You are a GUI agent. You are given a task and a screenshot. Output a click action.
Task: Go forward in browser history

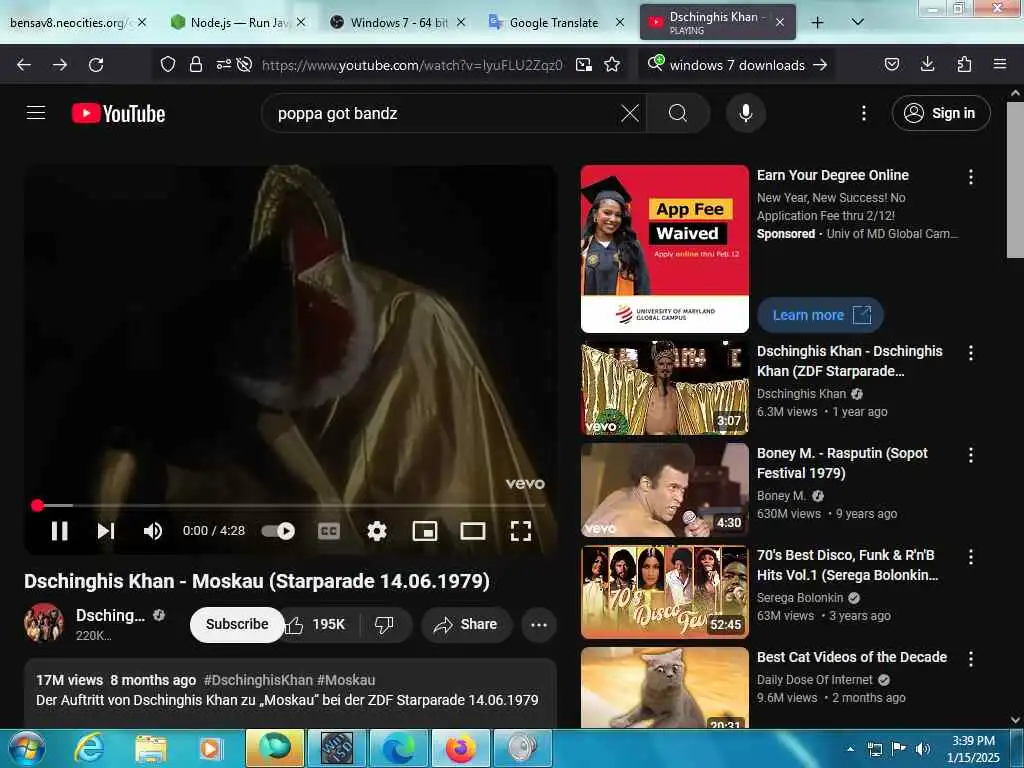[x=60, y=65]
